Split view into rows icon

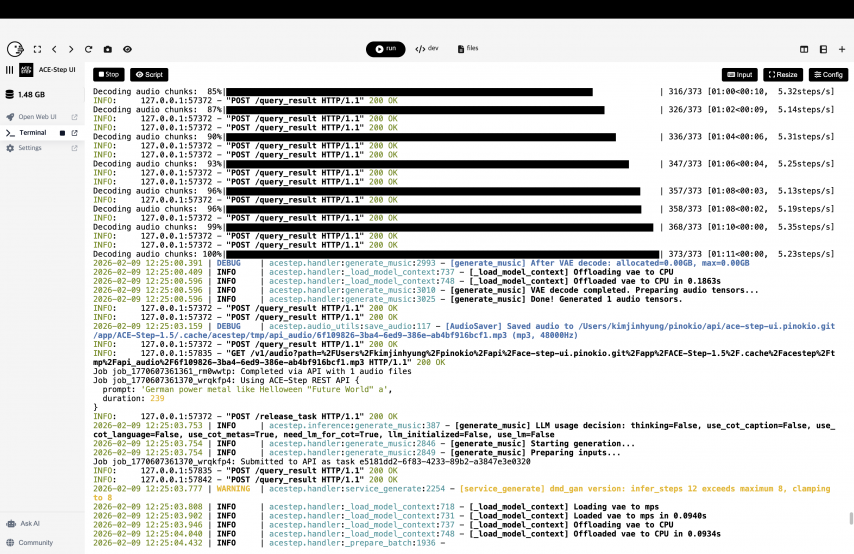[x=823, y=48]
